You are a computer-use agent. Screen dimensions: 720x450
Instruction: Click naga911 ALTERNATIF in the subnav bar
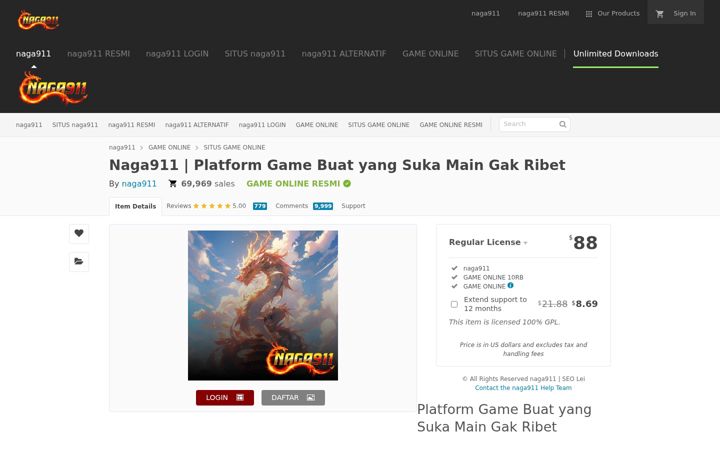(x=197, y=124)
